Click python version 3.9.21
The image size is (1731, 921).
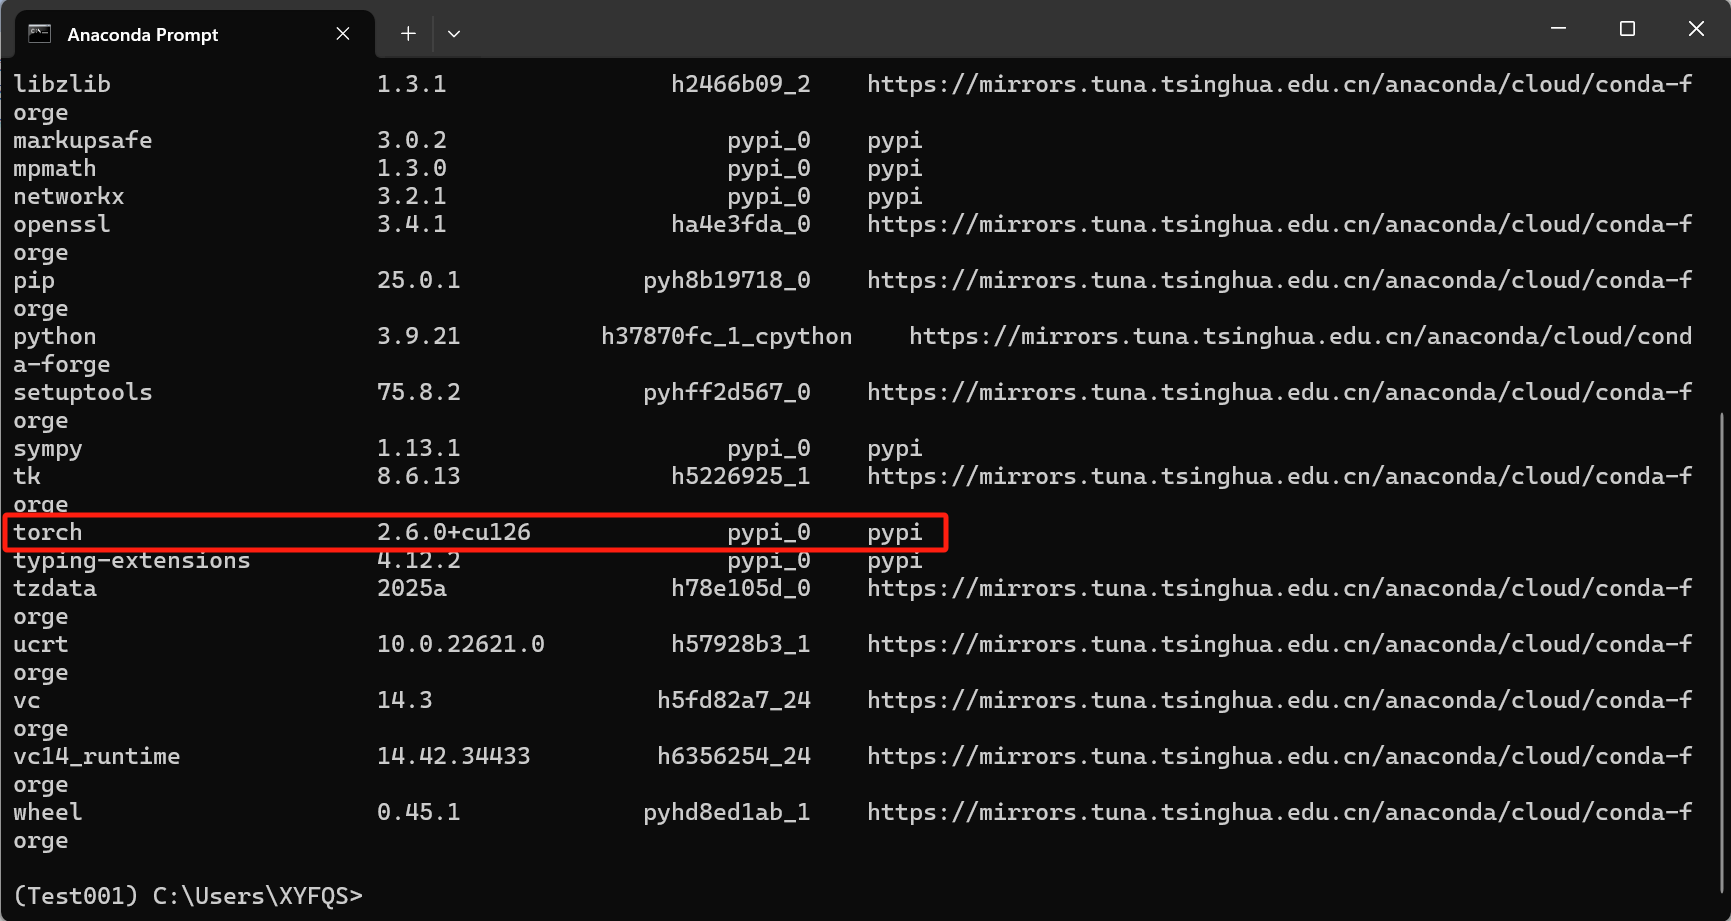click(x=419, y=336)
